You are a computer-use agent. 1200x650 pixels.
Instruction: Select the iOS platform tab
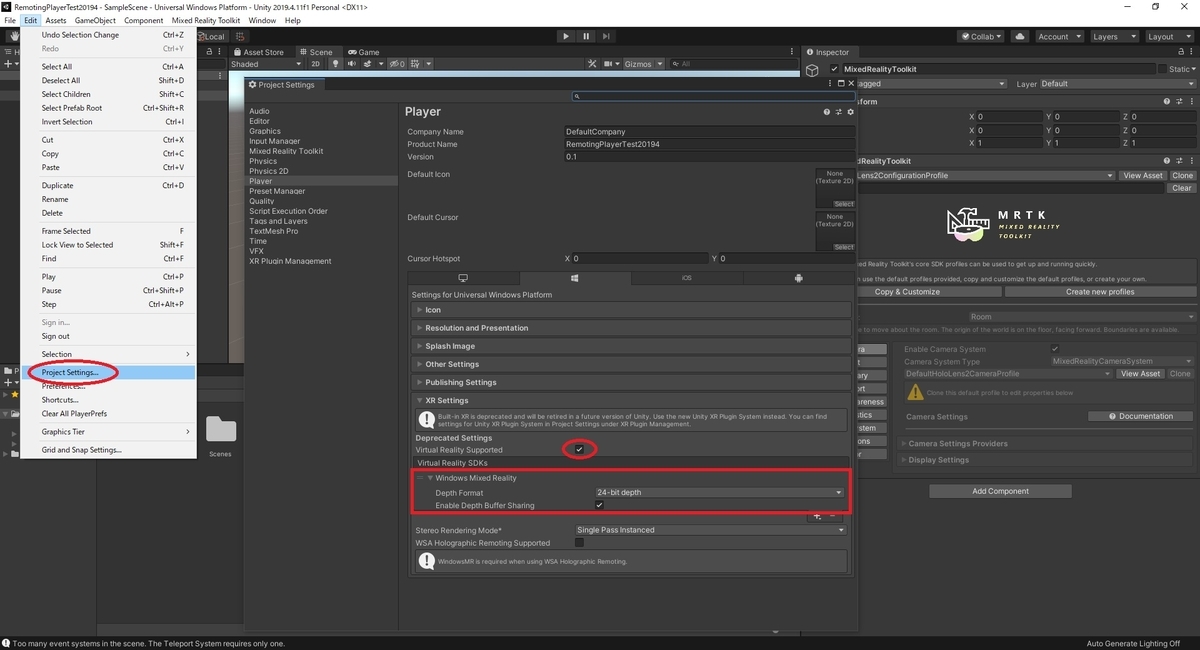point(687,277)
